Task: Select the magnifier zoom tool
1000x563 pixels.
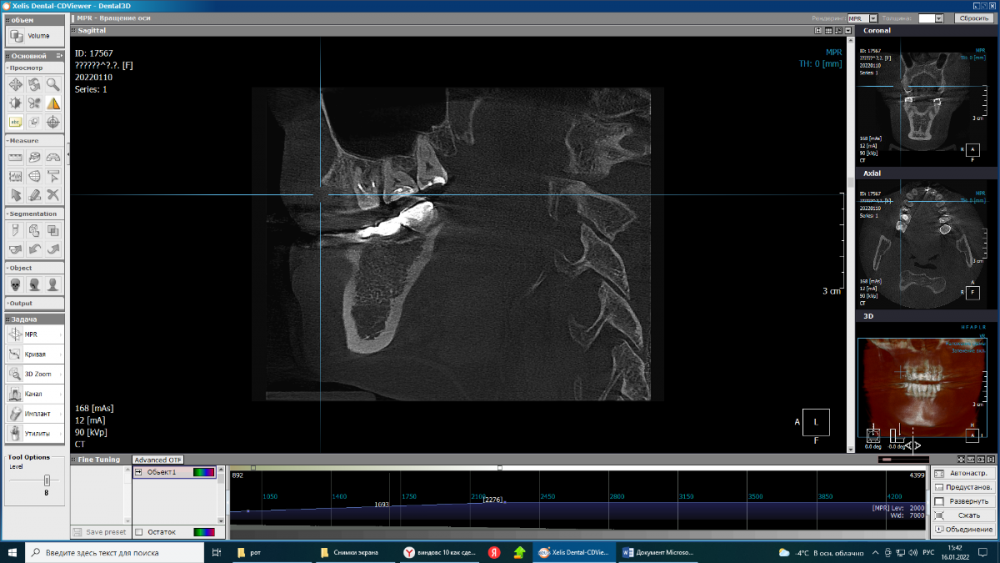Action: tap(53, 85)
